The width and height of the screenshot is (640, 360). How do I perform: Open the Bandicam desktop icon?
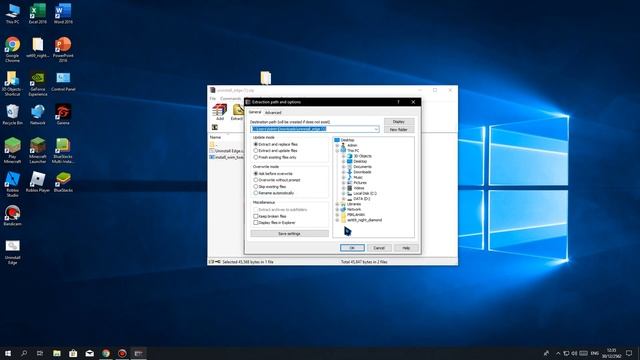(x=12, y=215)
